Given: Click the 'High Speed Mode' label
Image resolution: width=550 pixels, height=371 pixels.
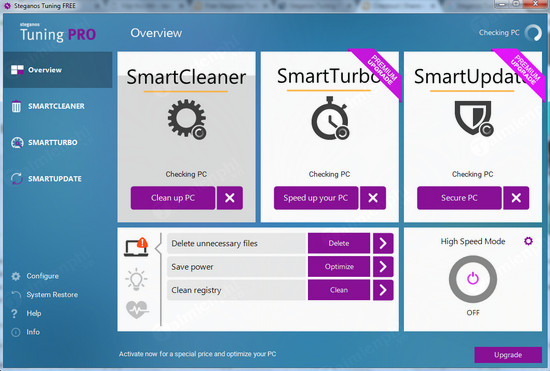Looking at the screenshot, I should tap(473, 241).
